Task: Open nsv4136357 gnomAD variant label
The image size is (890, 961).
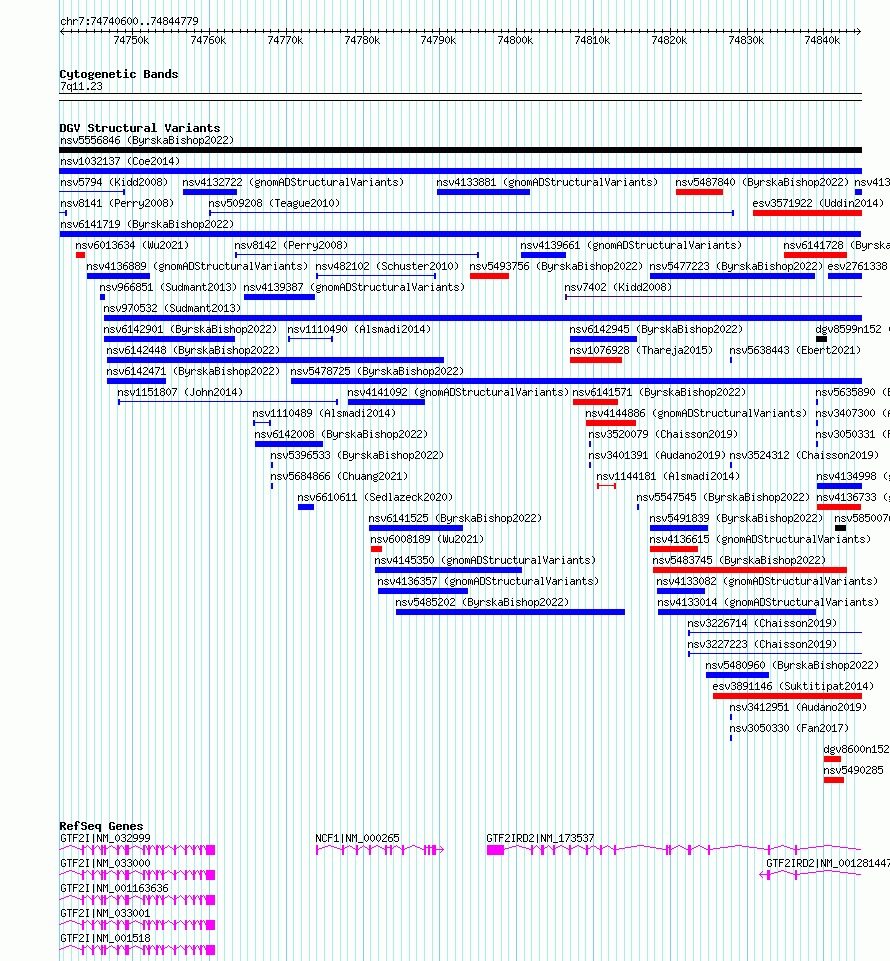Action: (x=489, y=581)
